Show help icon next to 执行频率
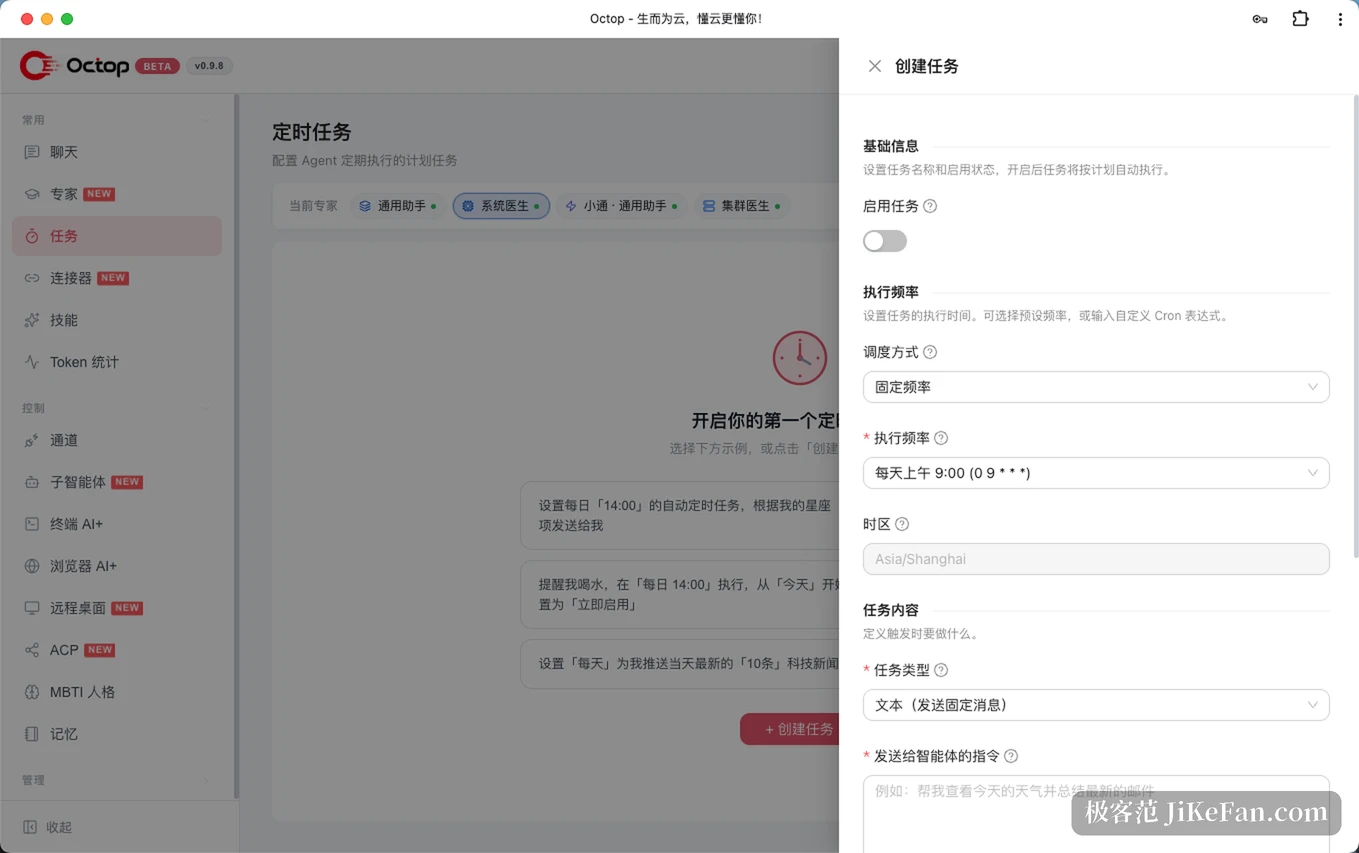Screen dimensions: 1359x853 coord(941,438)
